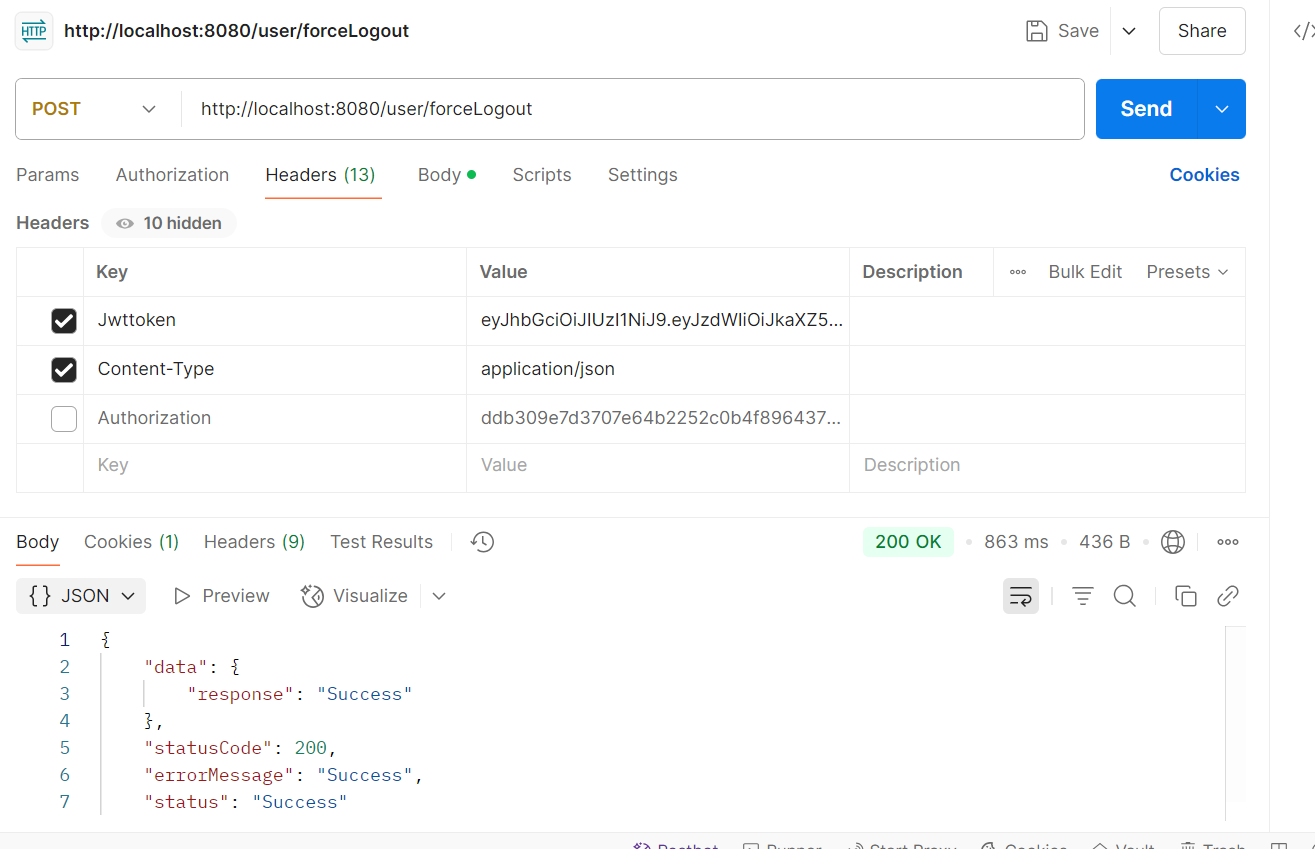1315x849 pixels.
Task: Switch to the Params tab
Action: coord(47,175)
